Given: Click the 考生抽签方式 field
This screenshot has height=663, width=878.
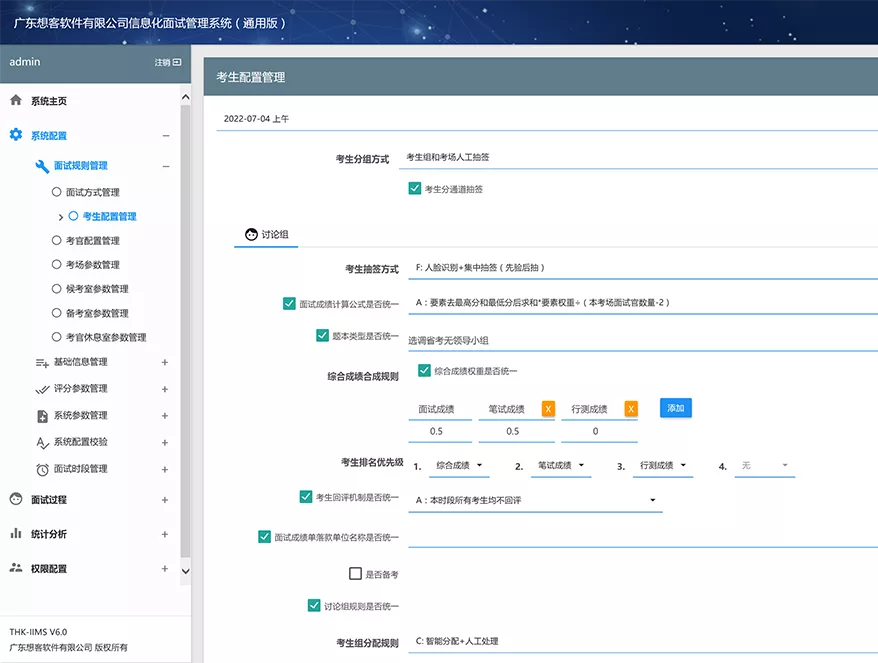Looking at the screenshot, I should click(x=643, y=268).
